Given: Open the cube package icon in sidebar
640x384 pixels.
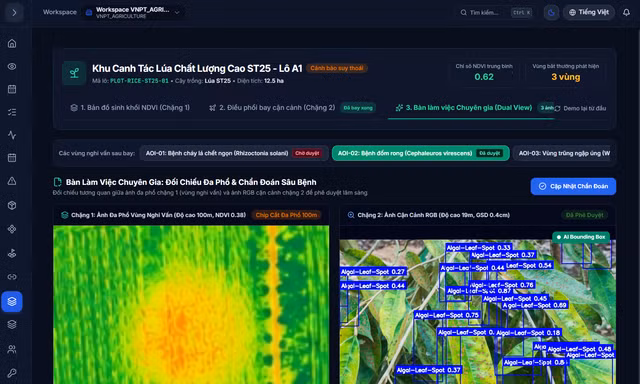Looking at the screenshot, I should click(x=12, y=205).
